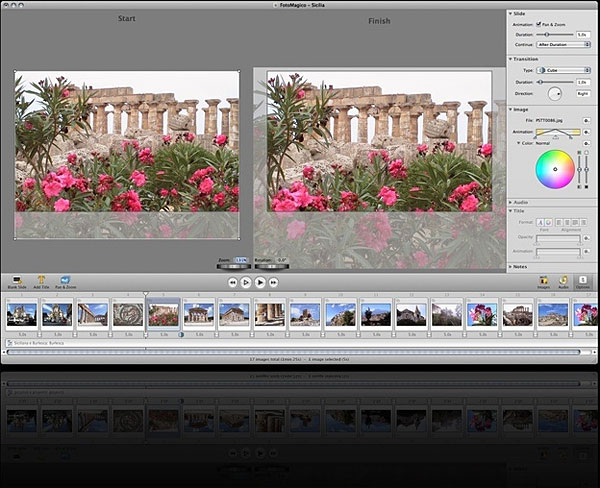Select slide 14 pink flower thumbnail
Viewport: 600px width, 488px height.
[482, 314]
